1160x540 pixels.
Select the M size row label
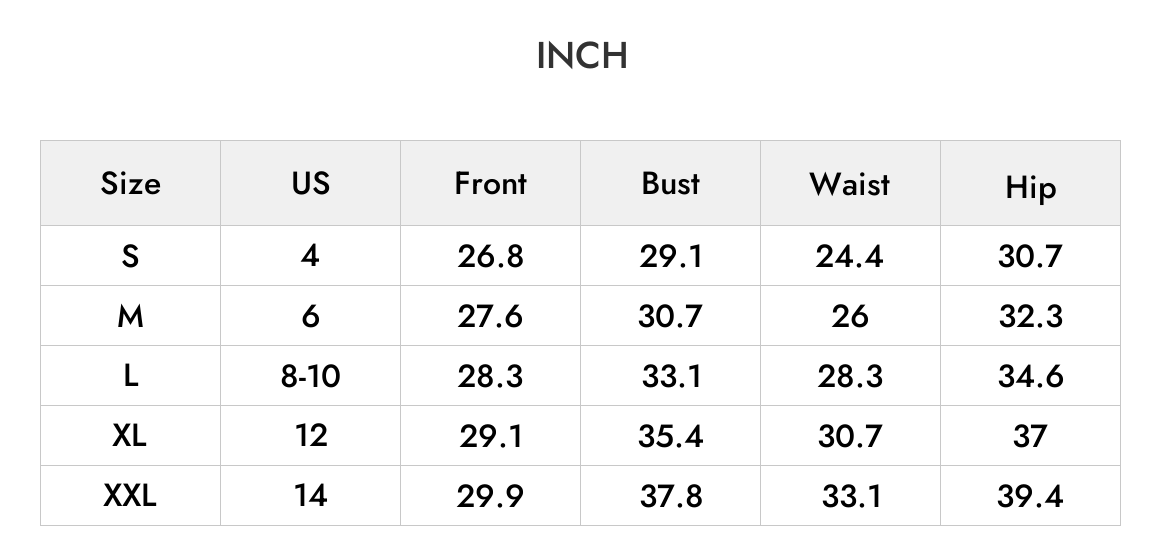[x=130, y=316]
